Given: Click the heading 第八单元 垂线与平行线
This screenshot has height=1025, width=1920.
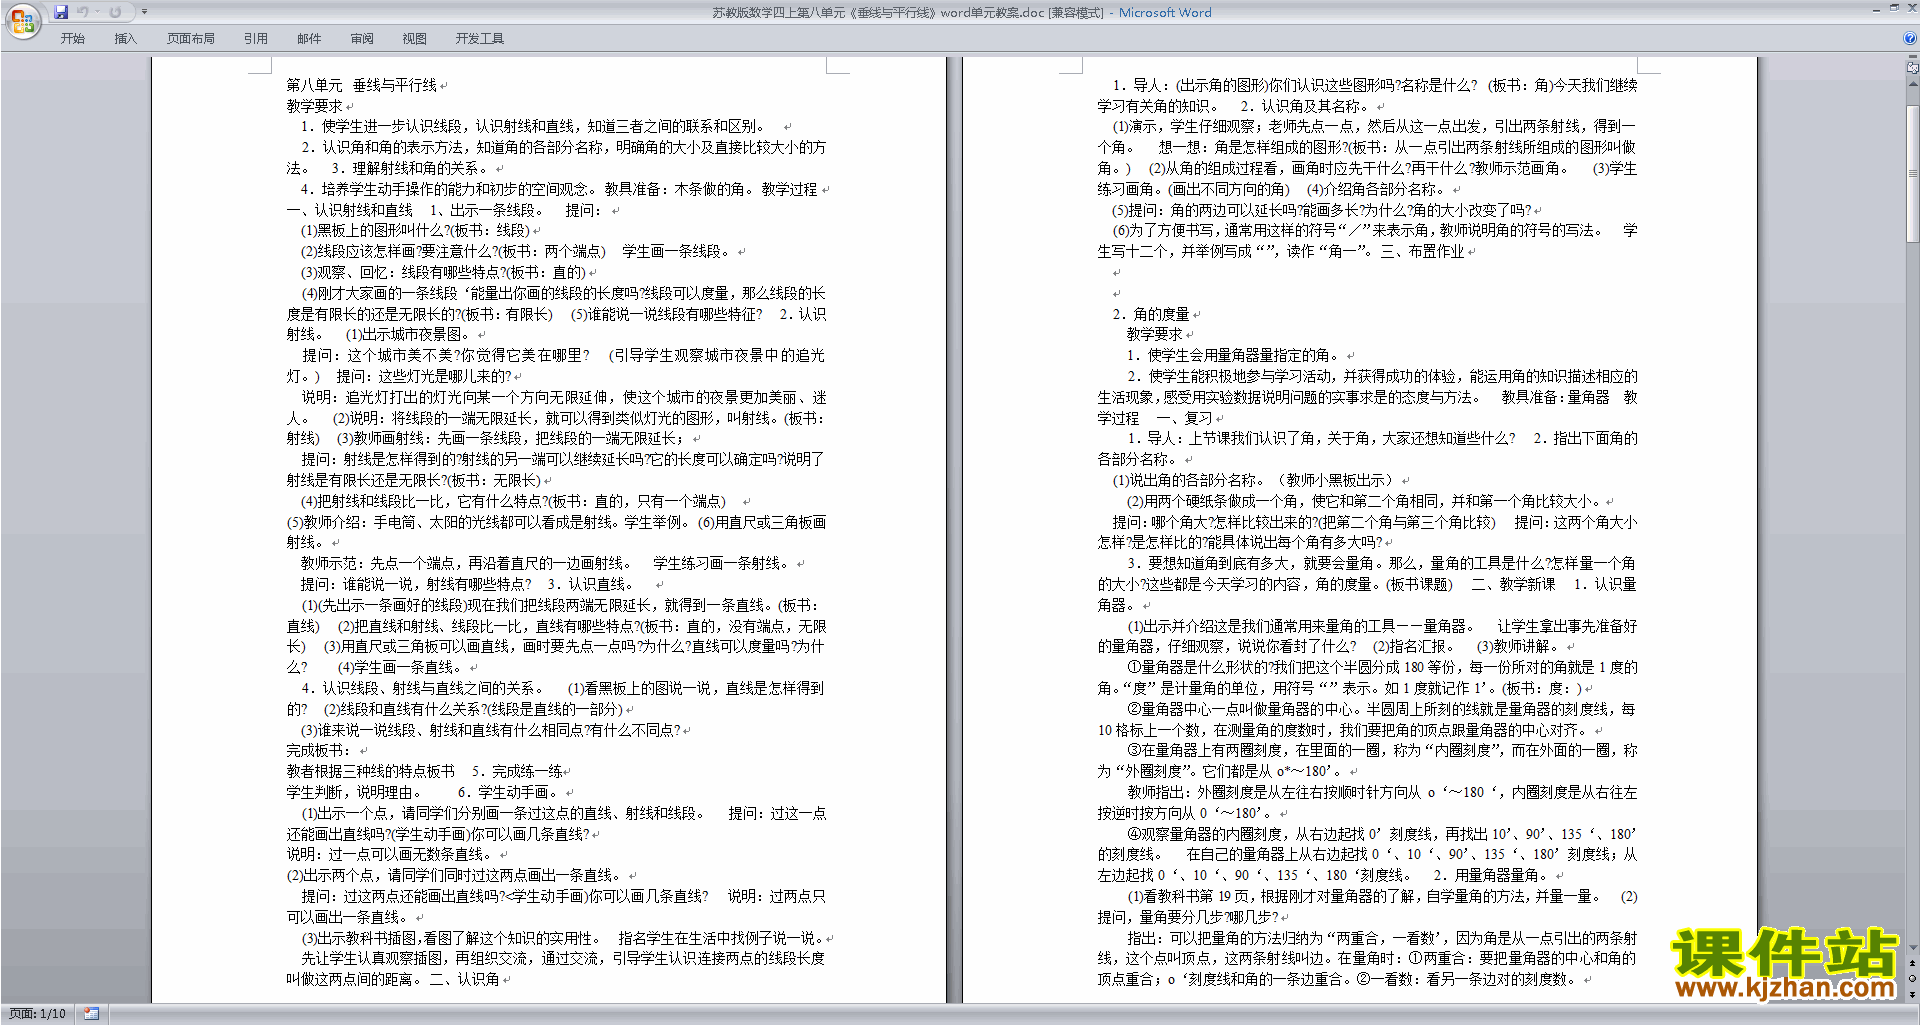Looking at the screenshot, I should tap(361, 85).
